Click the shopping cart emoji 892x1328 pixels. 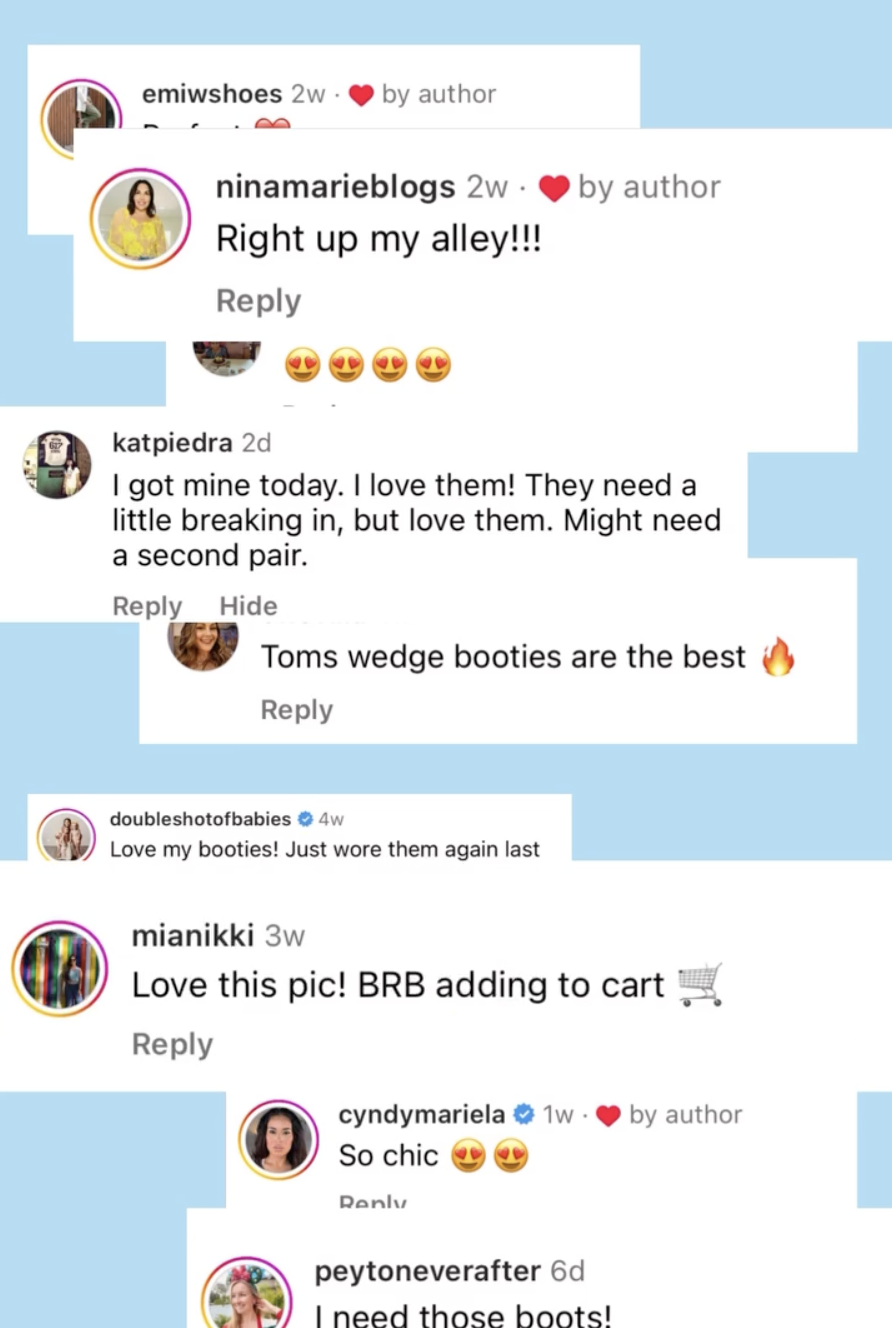click(x=699, y=985)
